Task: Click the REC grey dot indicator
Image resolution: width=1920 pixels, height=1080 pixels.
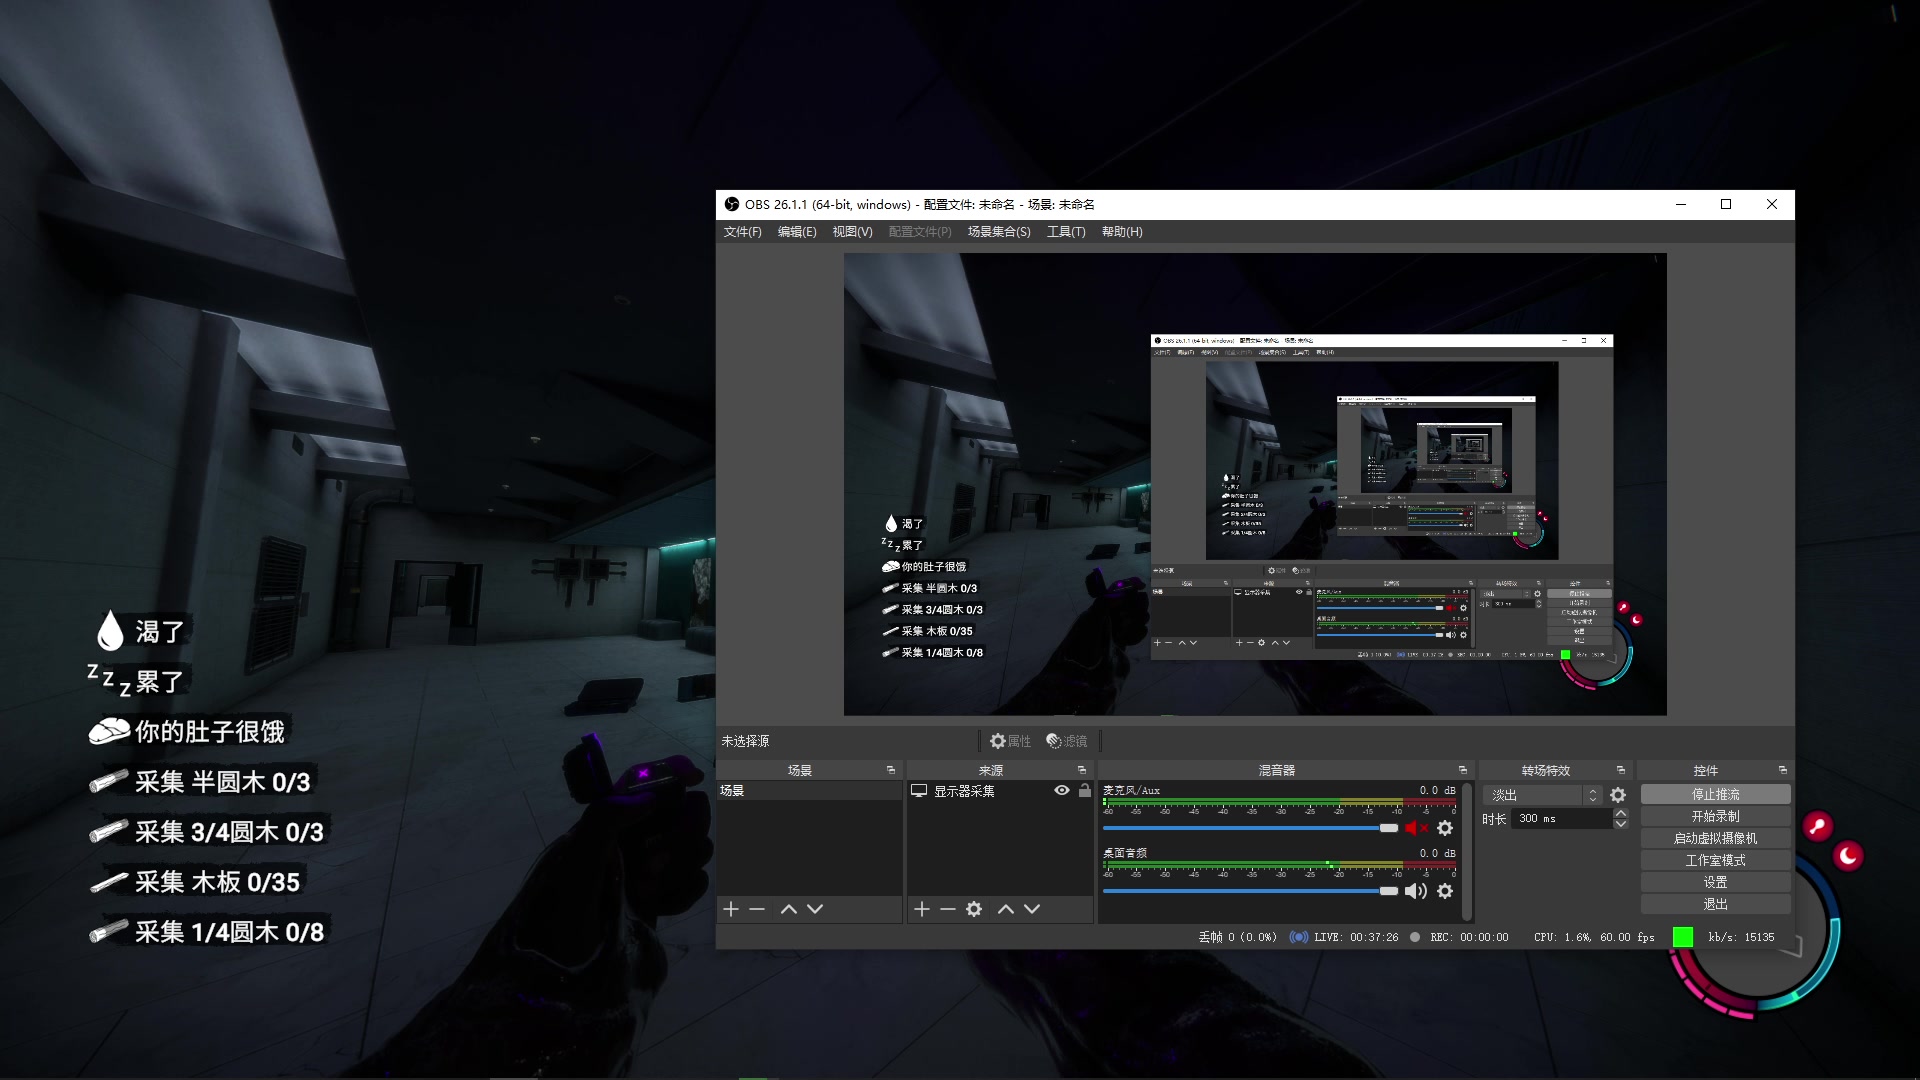Action: pos(1415,937)
